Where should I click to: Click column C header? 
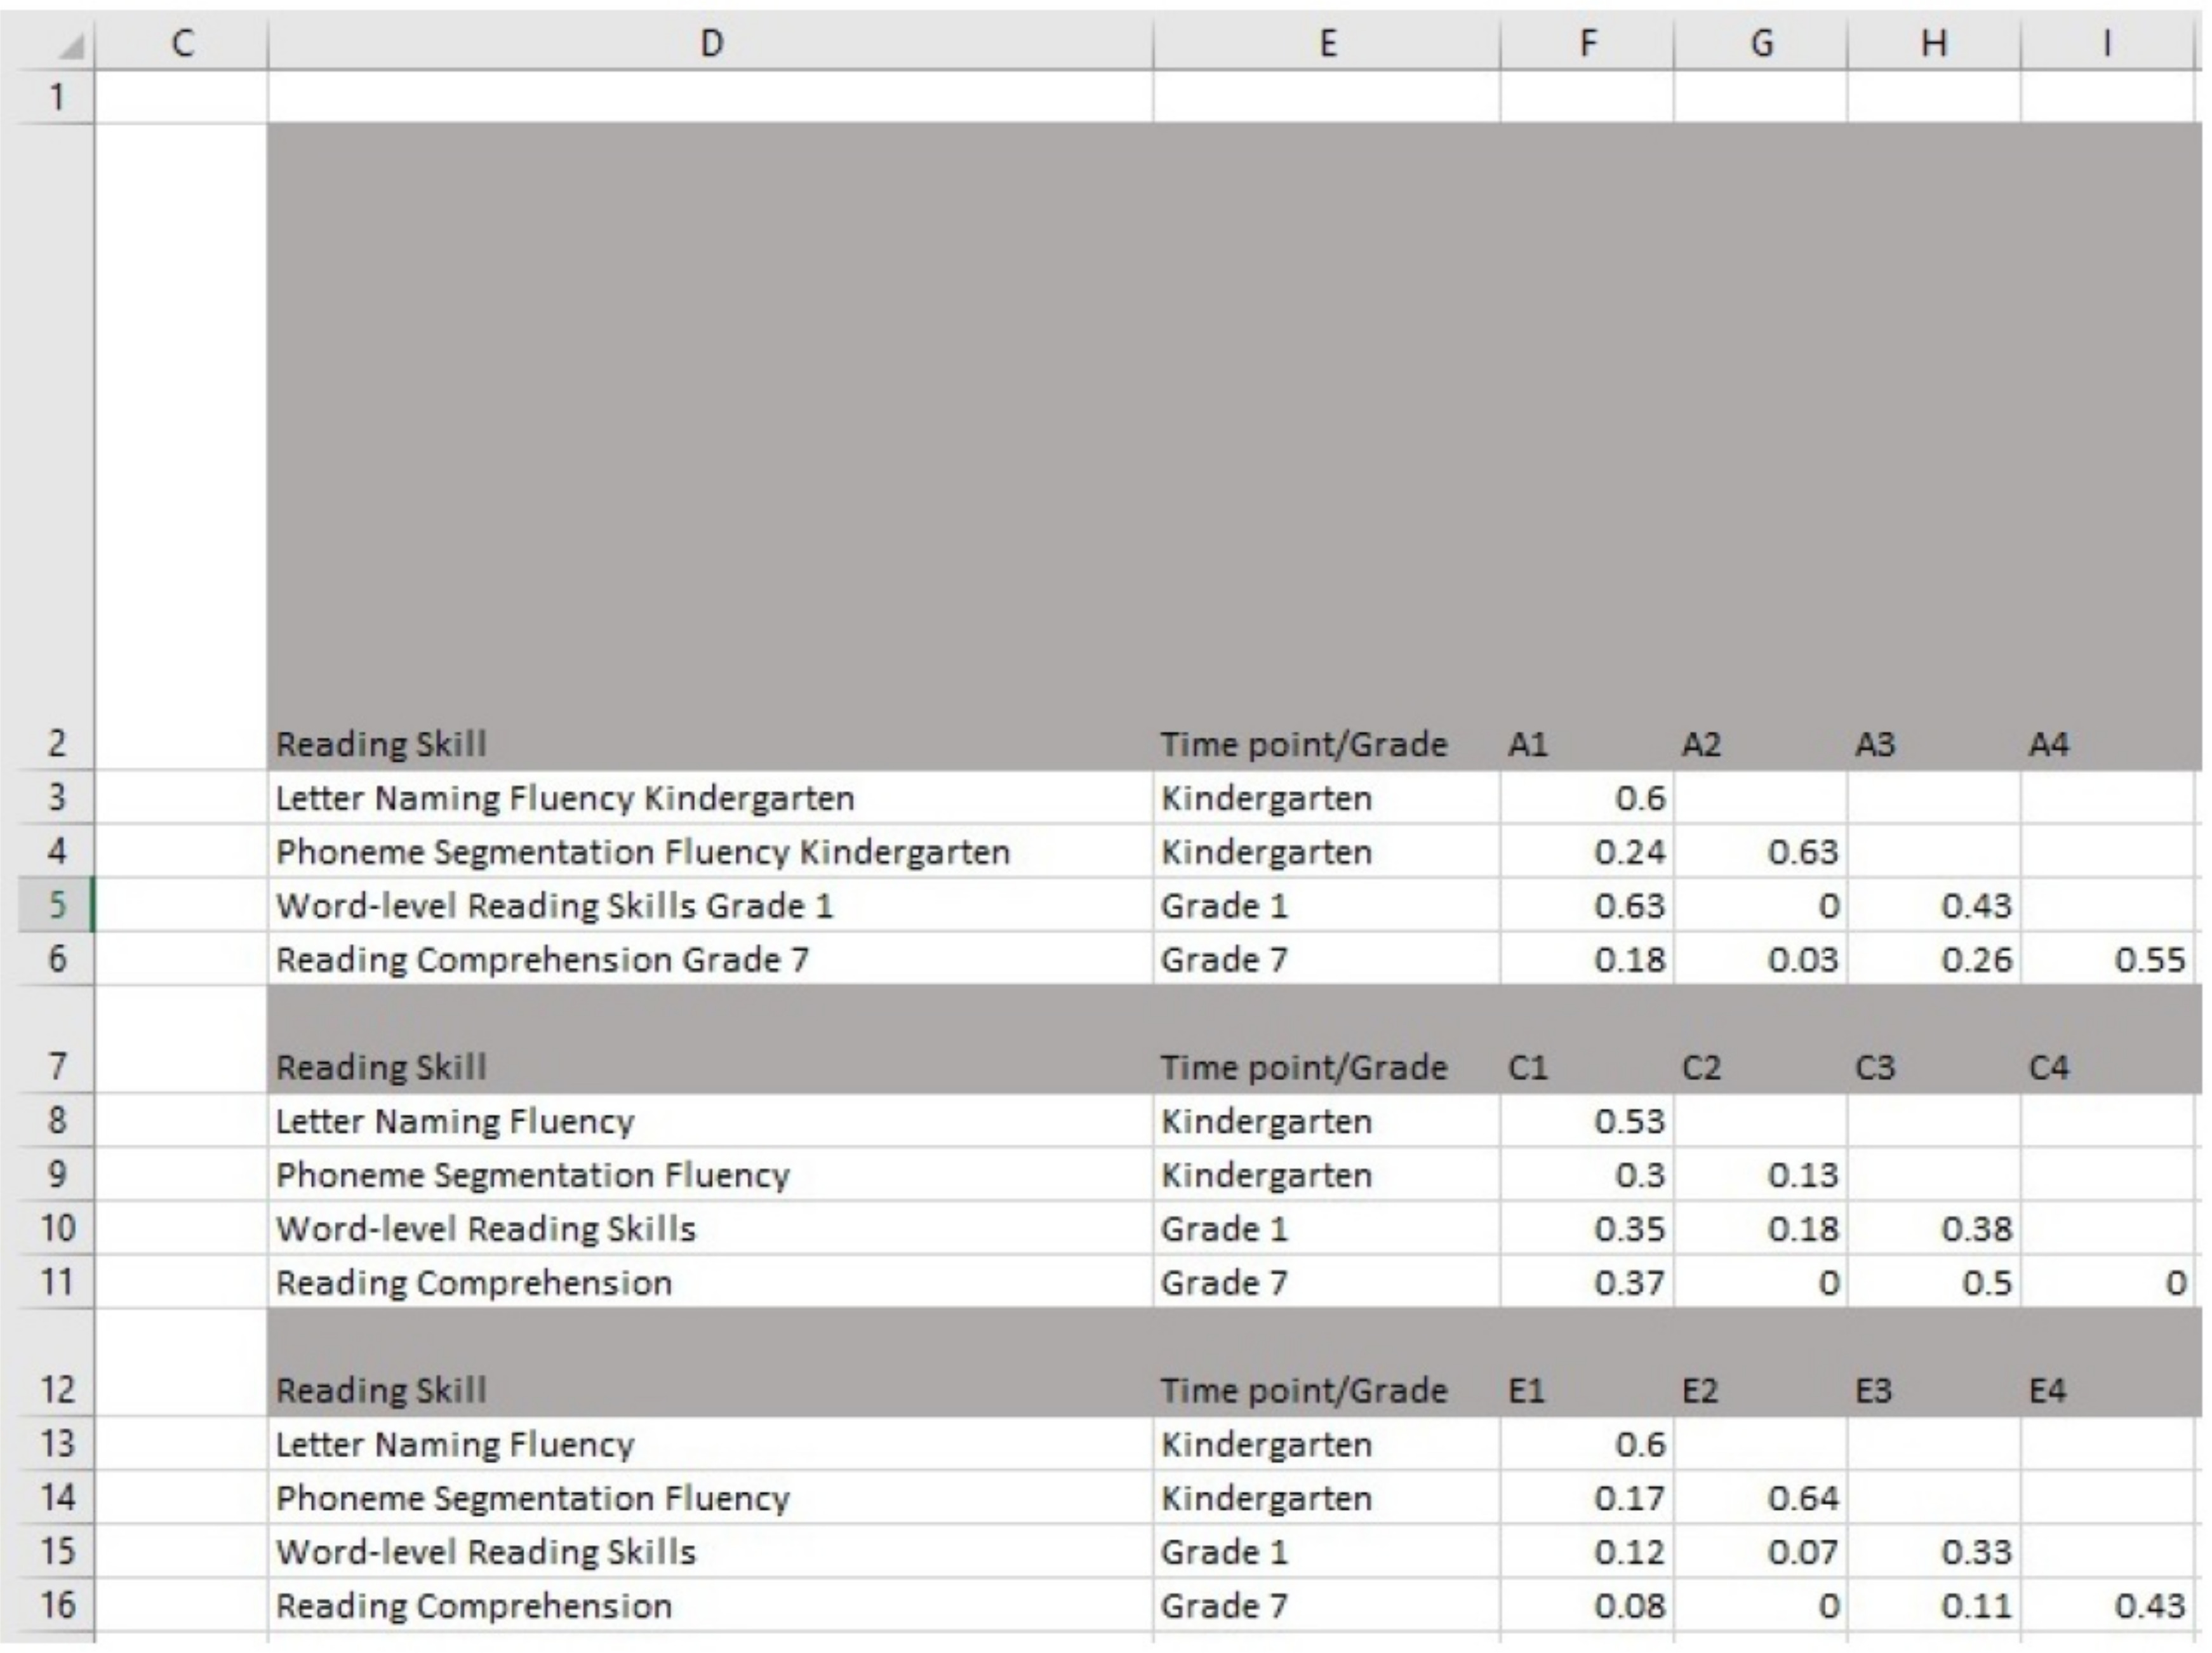[x=181, y=43]
